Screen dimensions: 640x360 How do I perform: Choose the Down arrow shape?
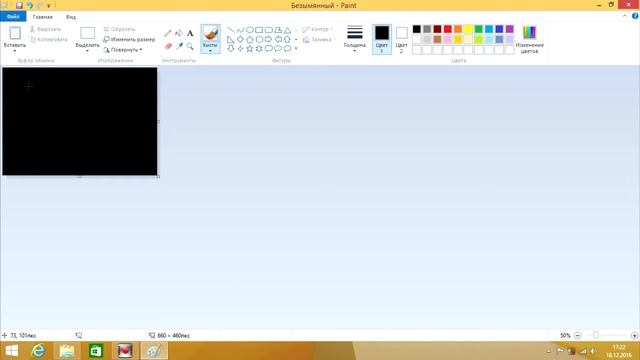click(x=231, y=49)
